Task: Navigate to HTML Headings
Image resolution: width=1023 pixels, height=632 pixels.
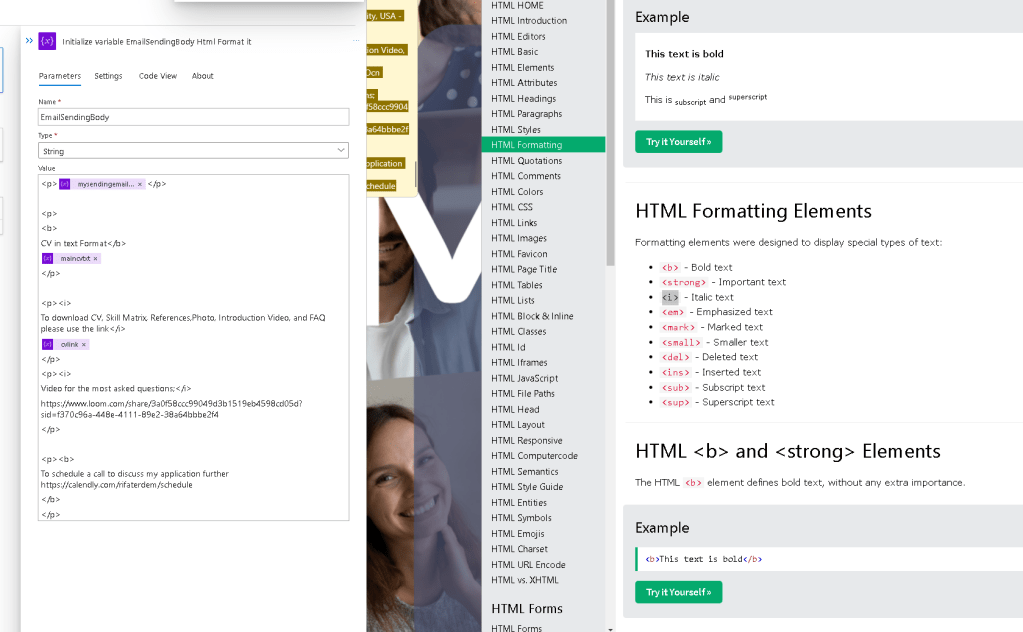Action: point(523,98)
